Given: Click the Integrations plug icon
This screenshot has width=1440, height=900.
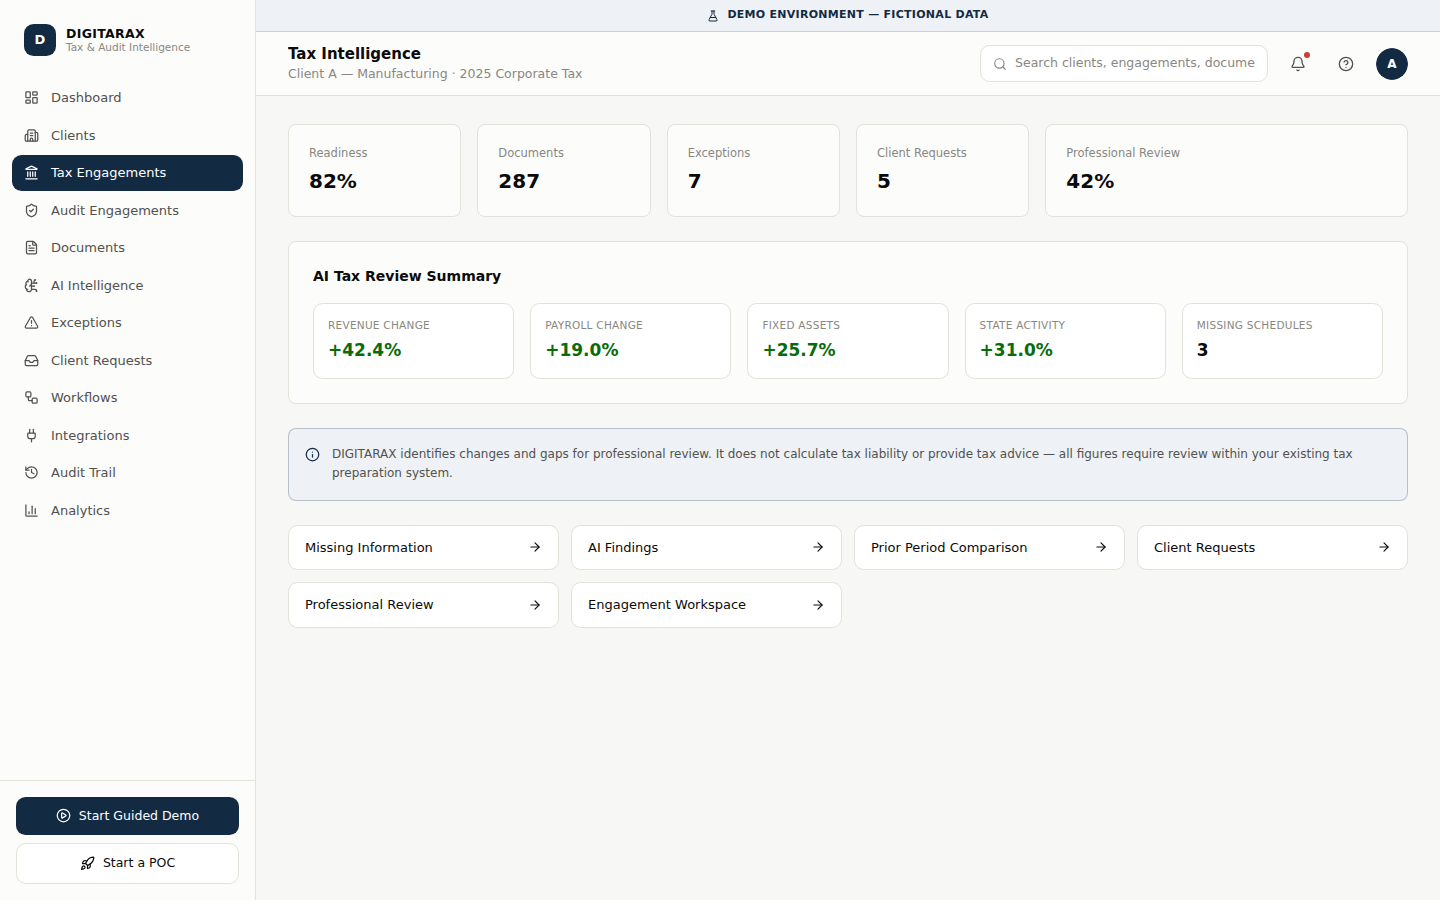Looking at the screenshot, I should [31, 435].
